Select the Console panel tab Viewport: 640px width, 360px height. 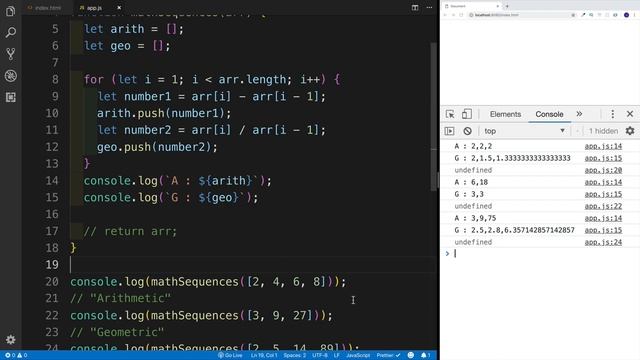point(549,114)
